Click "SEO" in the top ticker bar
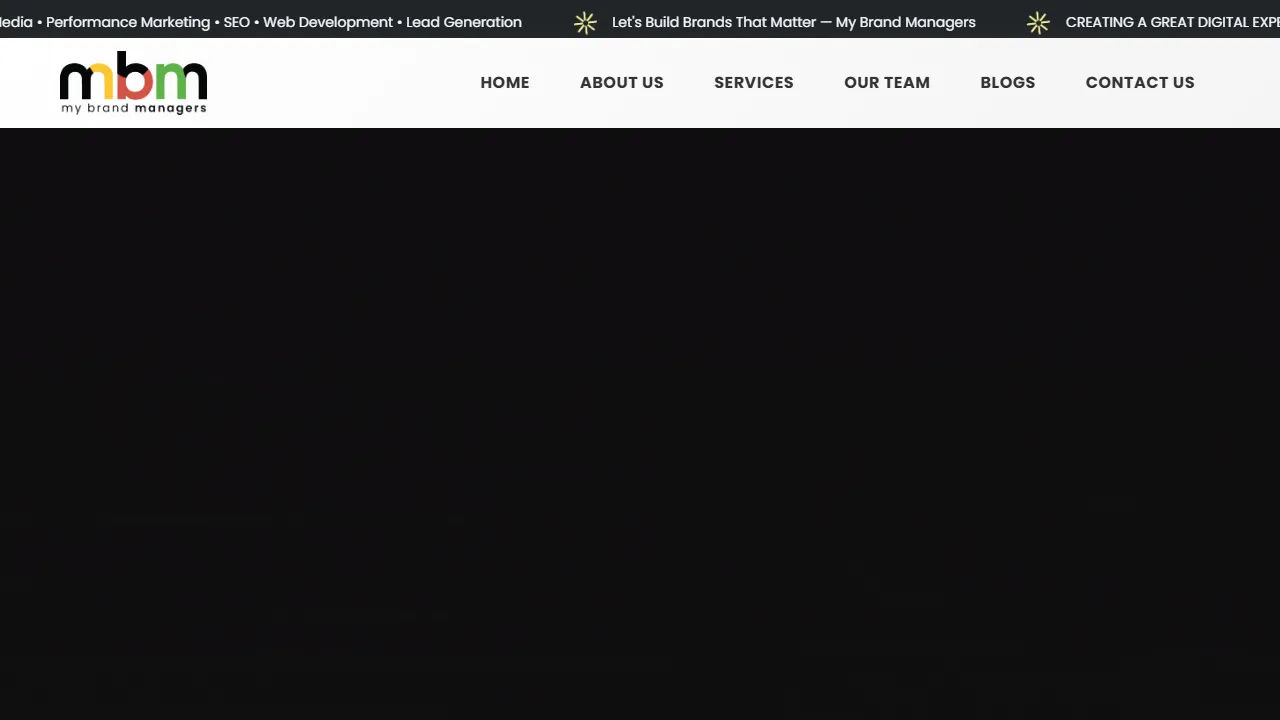 click(x=237, y=22)
